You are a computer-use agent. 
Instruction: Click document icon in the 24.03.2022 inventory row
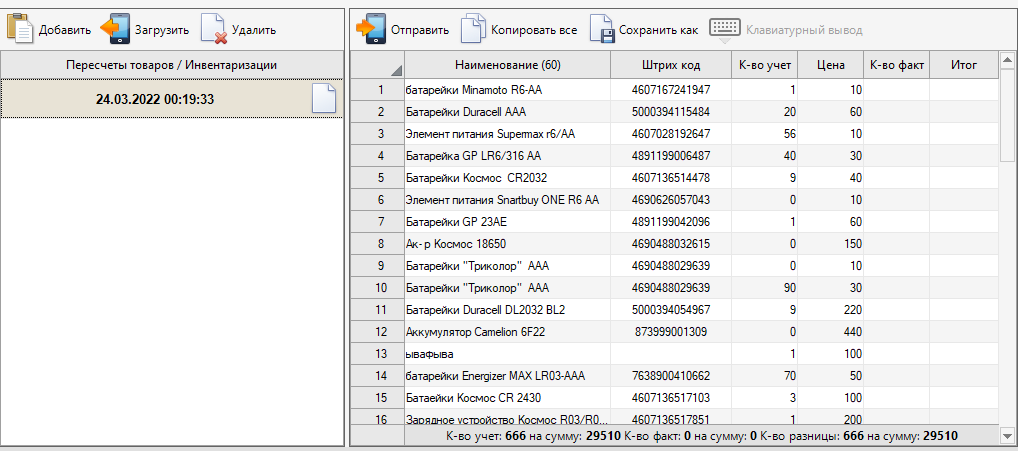coord(323,99)
